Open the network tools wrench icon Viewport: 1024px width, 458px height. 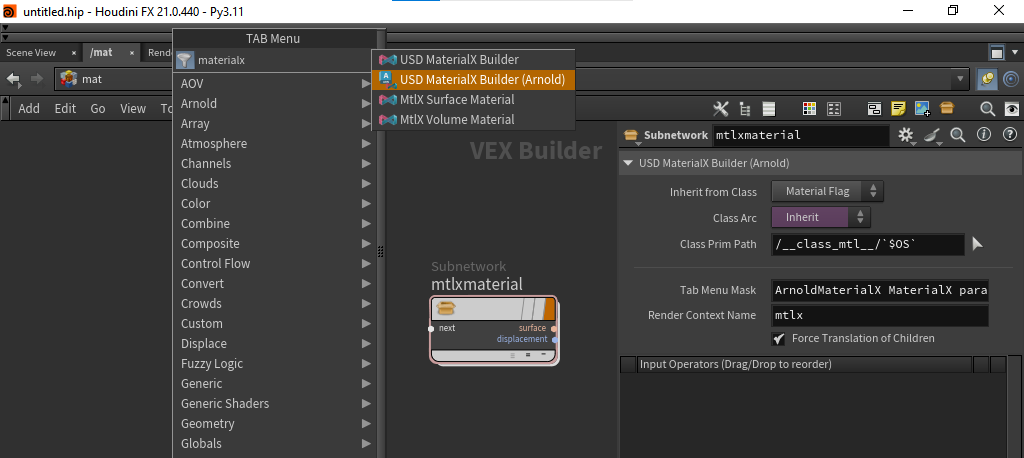721,109
